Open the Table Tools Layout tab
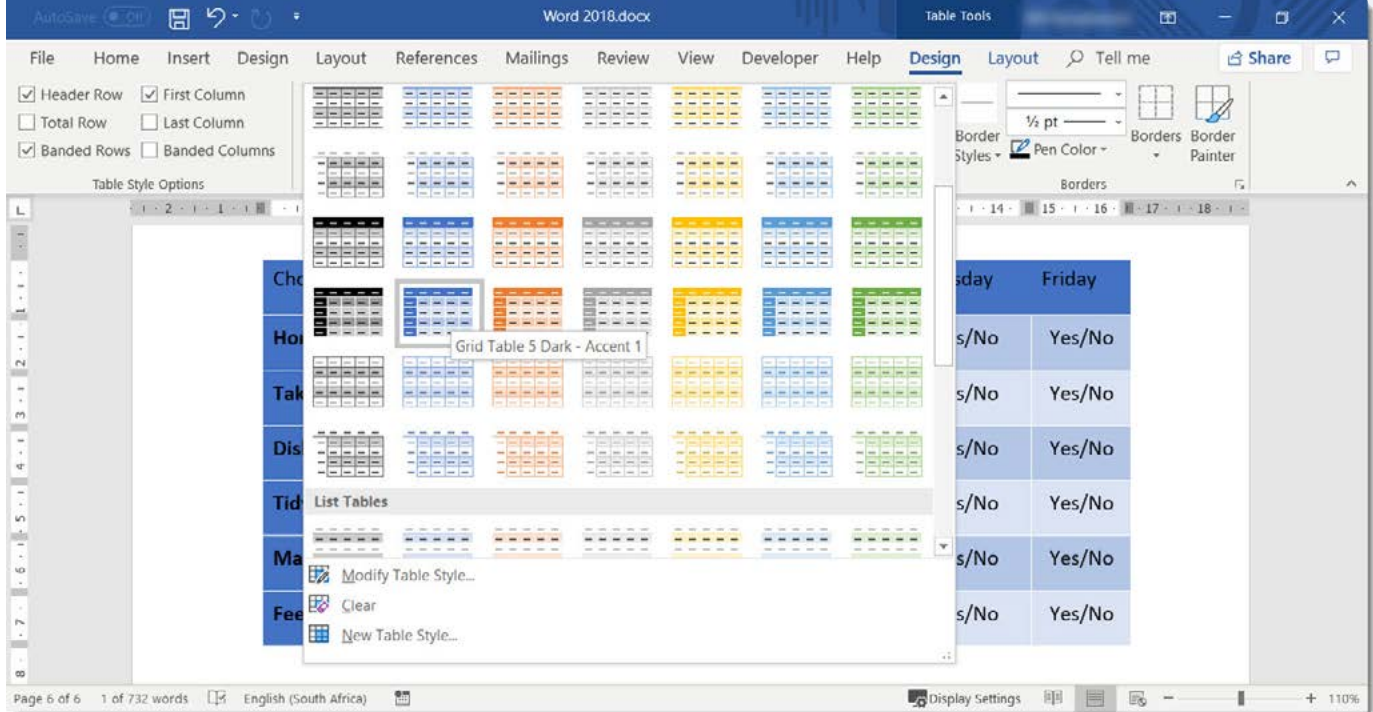 tap(1013, 58)
